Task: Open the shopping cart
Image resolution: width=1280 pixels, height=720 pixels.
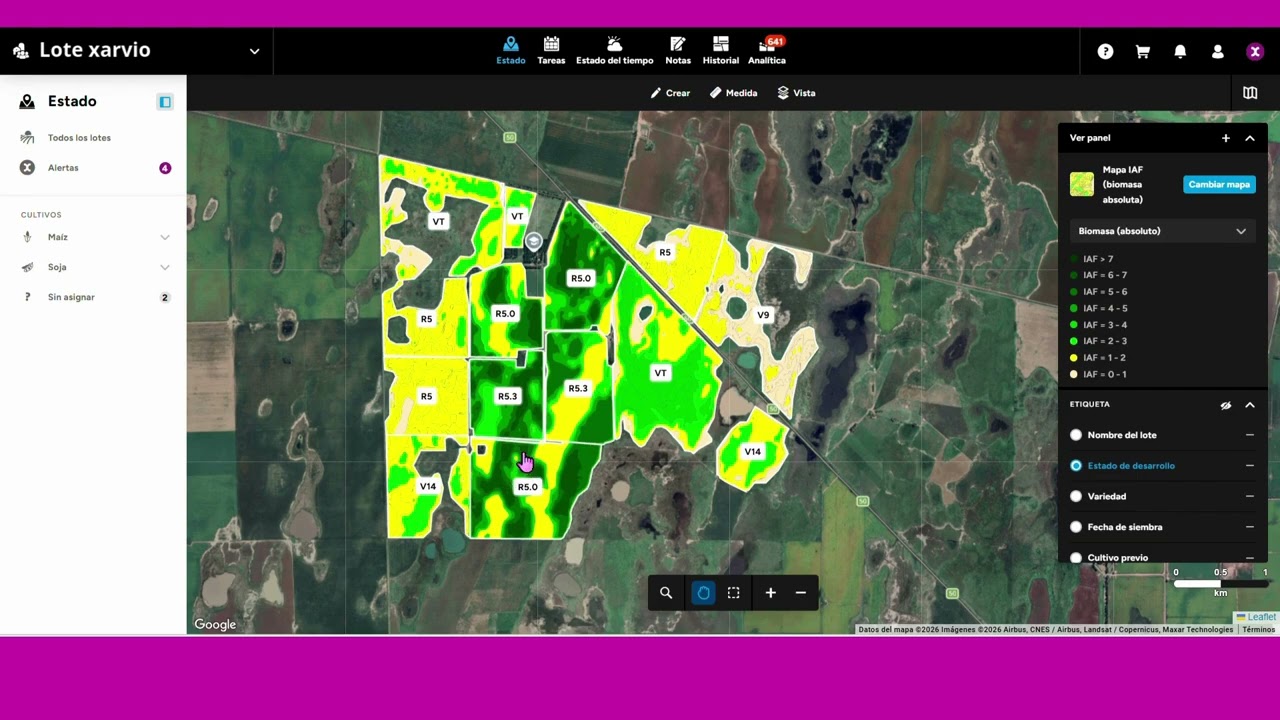Action: pyautogui.click(x=1142, y=52)
